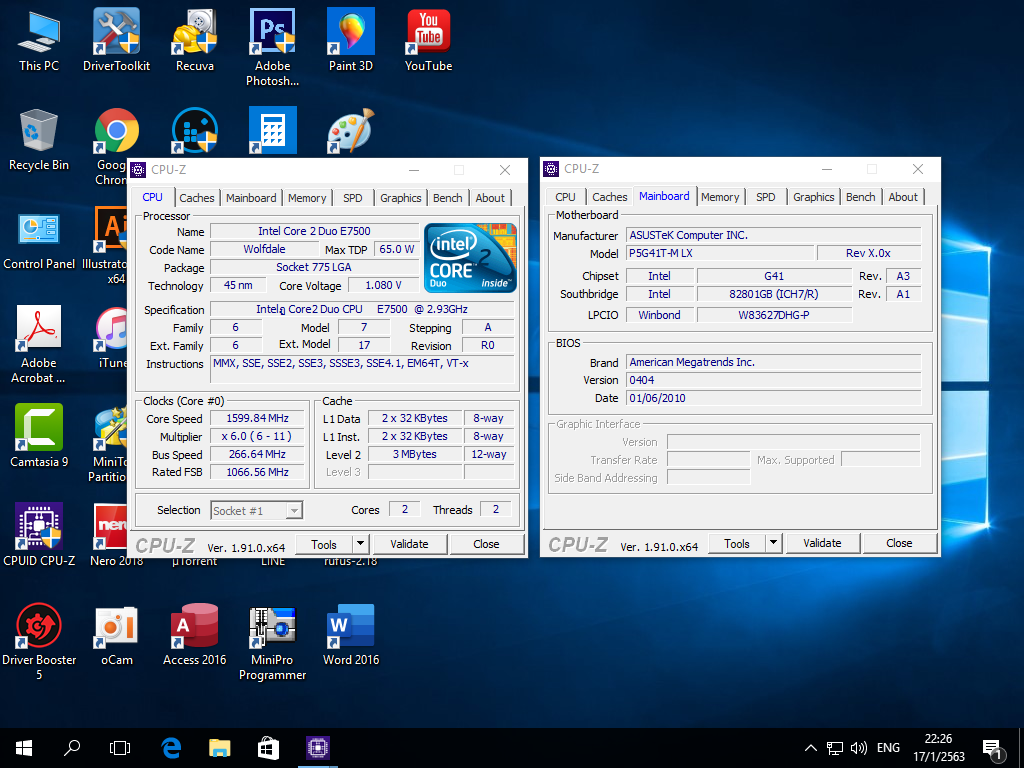Switch to Caches tab in left CPU-Z
The height and width of the screenshot is (768, 1024).
point(197,198)
